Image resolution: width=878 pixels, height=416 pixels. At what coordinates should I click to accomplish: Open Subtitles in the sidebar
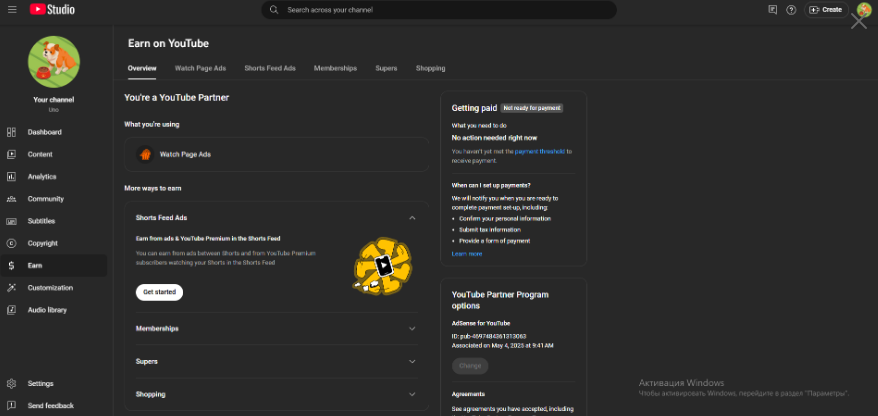(54, 221)
